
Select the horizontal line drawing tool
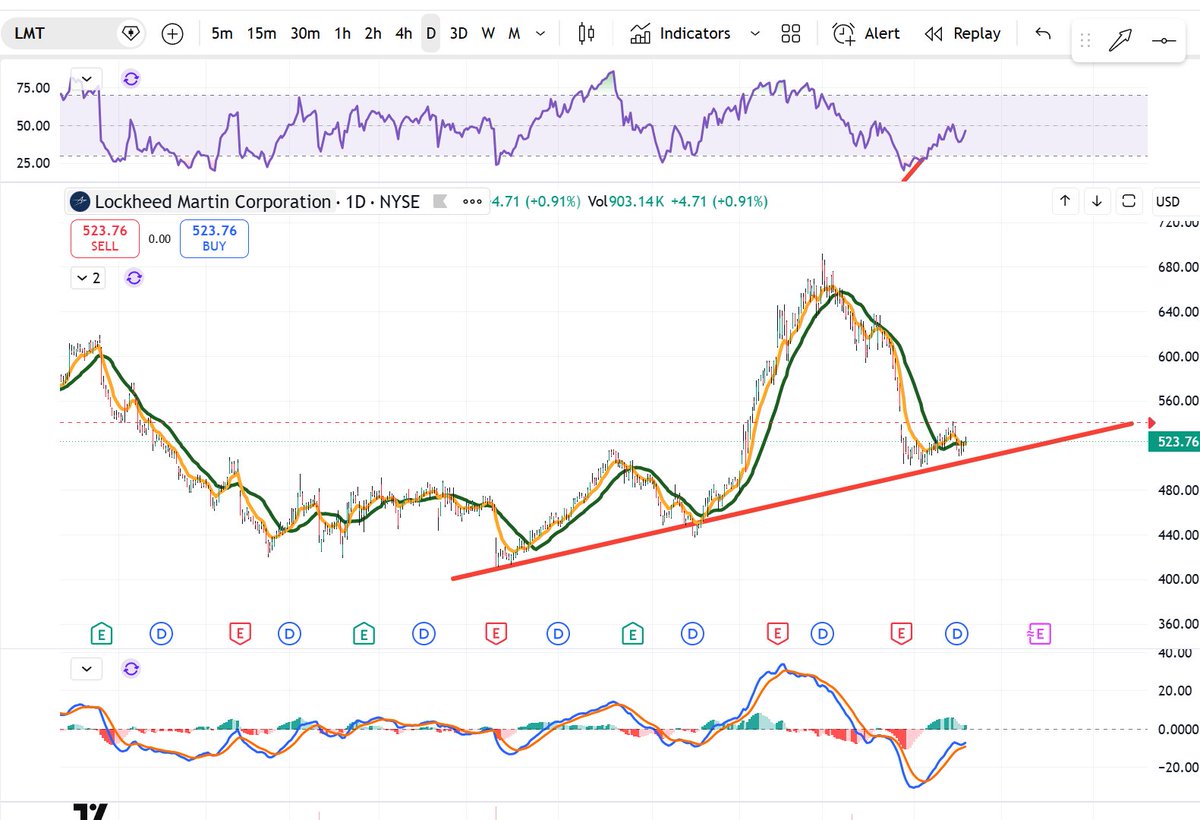(x=1164, y=42)
